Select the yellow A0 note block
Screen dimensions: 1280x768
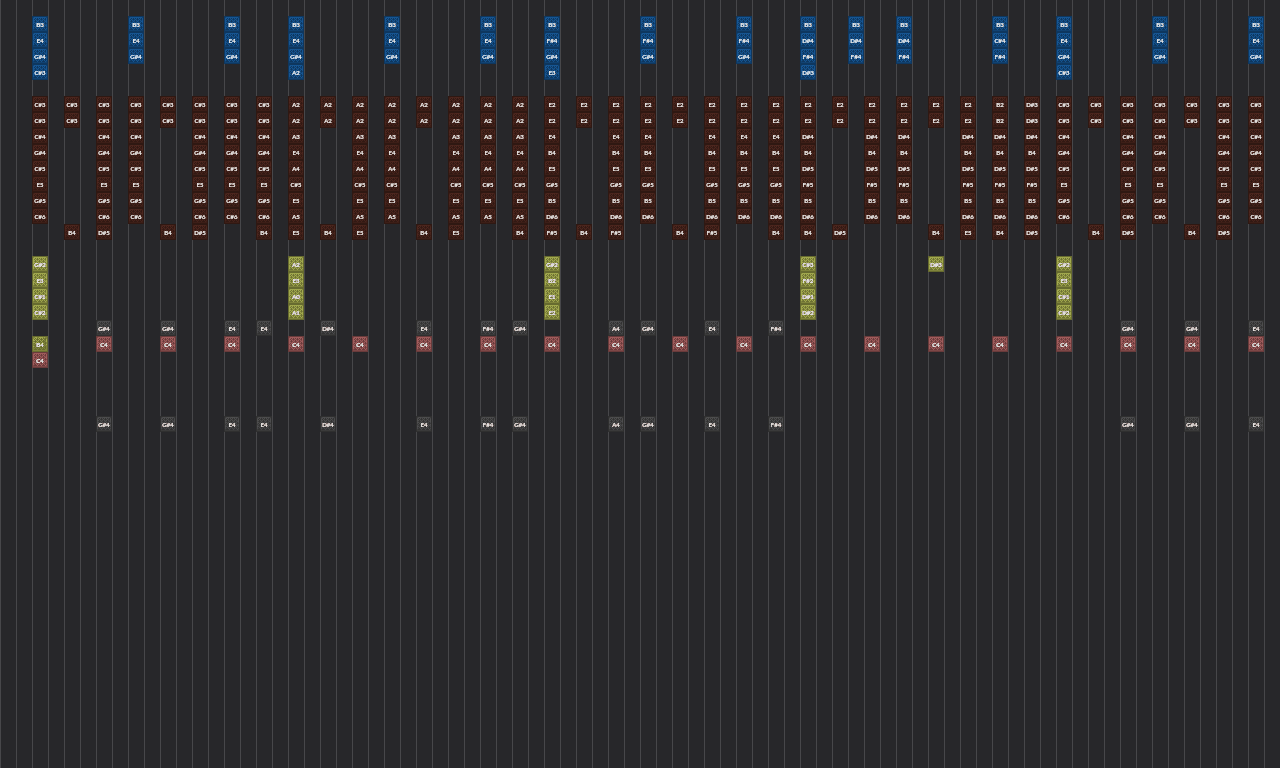296,297
